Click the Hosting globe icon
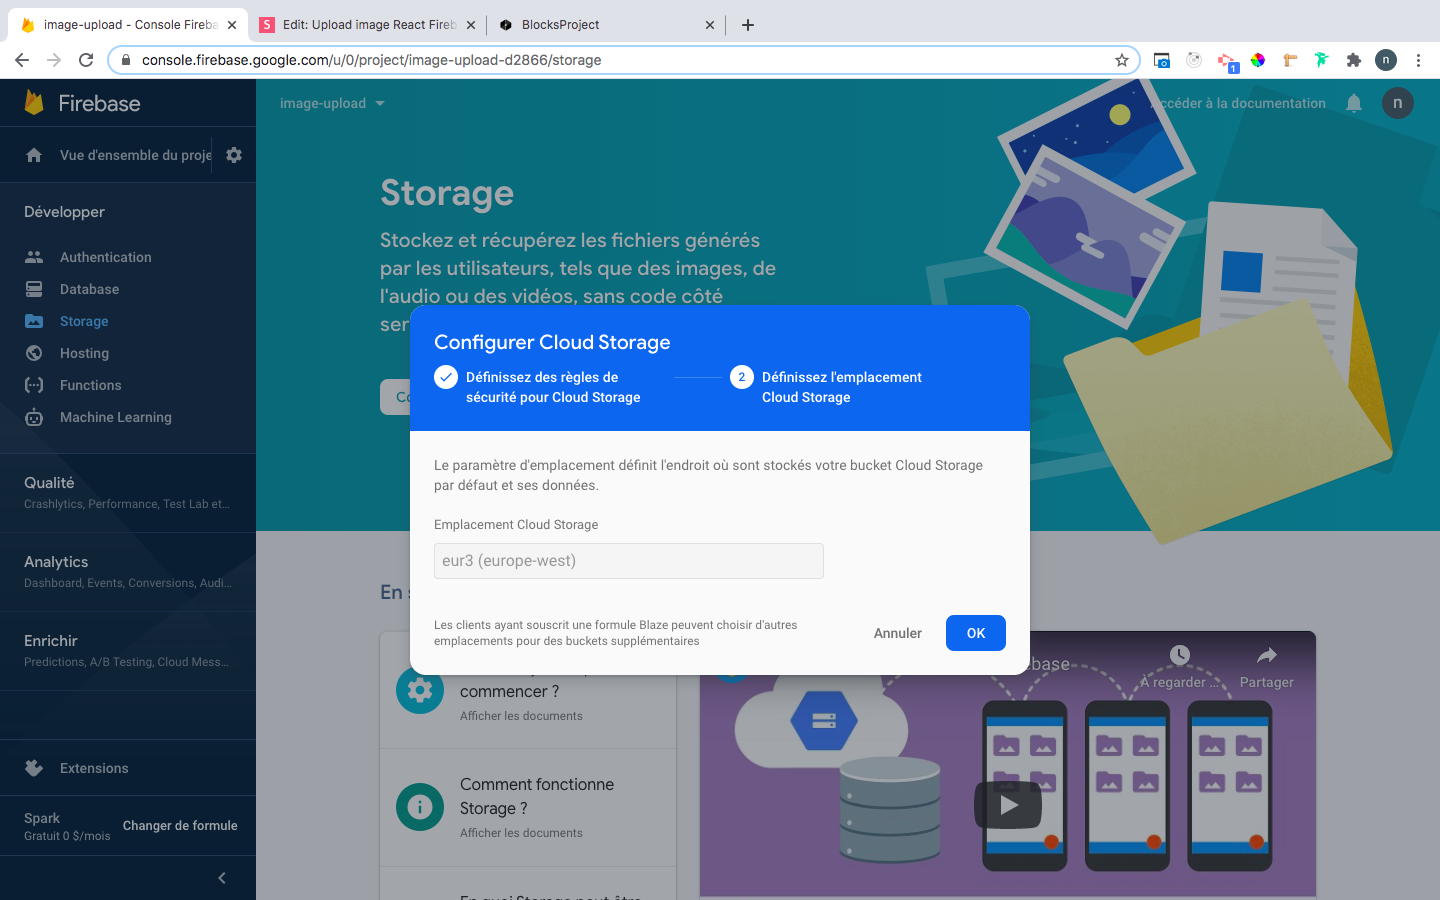The image size is (1440, 900). tap(34, 353)
